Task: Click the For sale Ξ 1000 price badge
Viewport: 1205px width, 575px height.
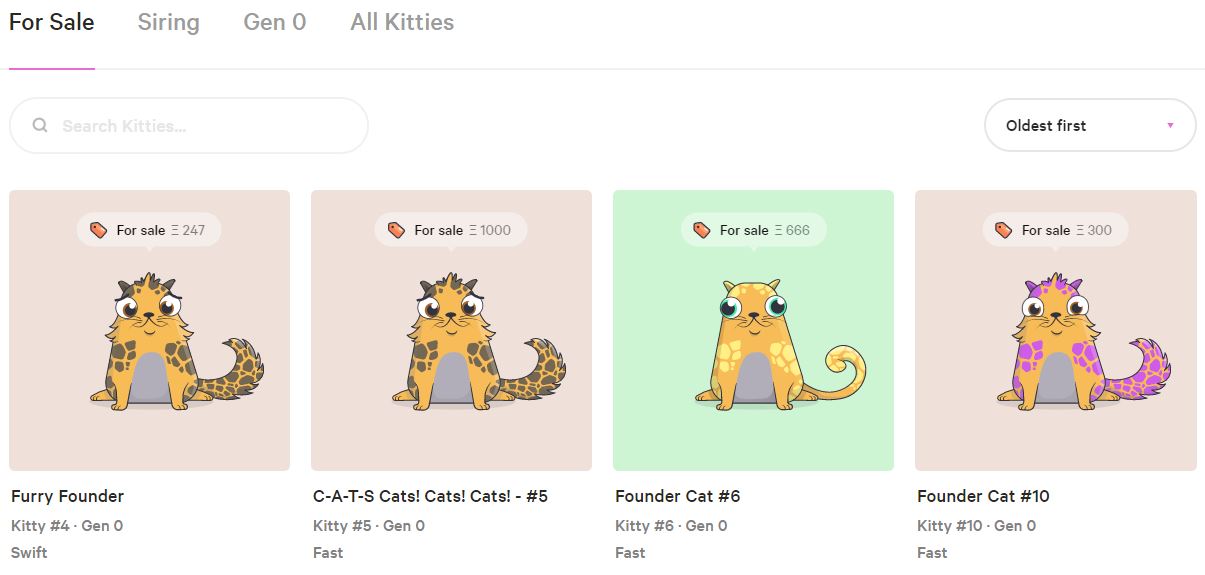Action: [x=451, y=230]
